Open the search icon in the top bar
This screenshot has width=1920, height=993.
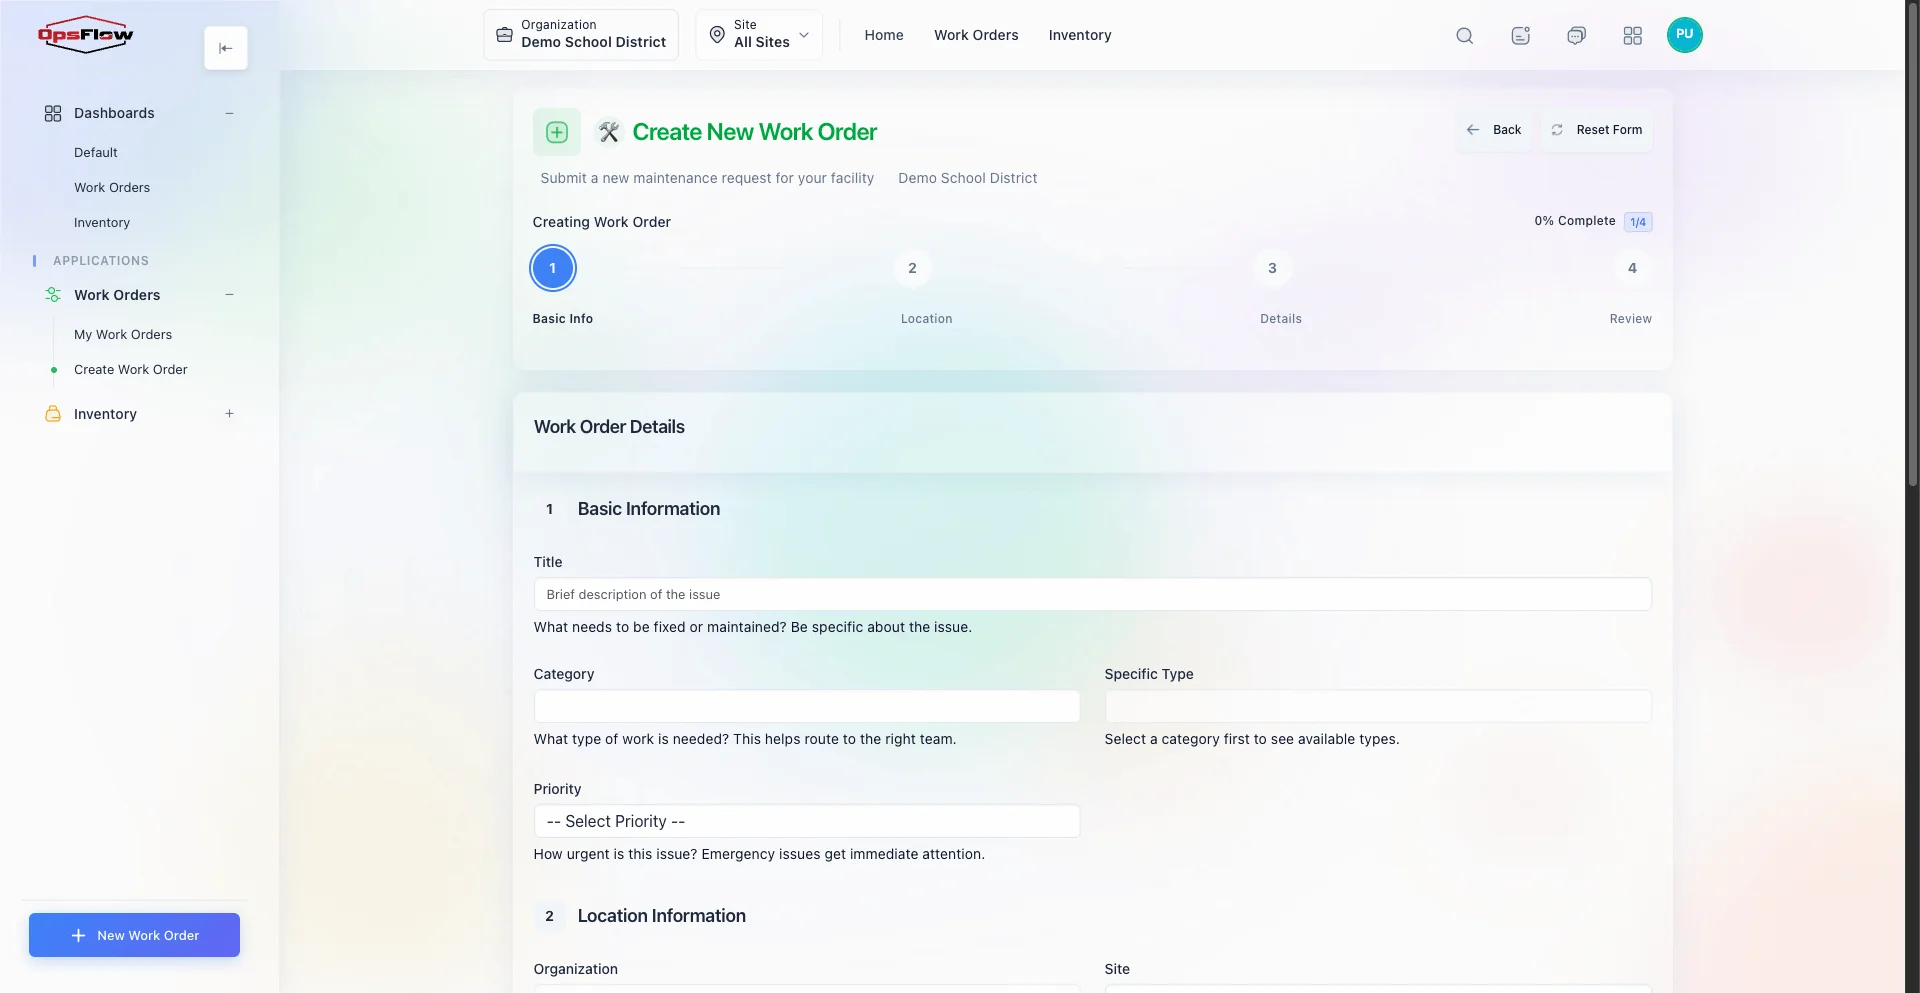1464,35
